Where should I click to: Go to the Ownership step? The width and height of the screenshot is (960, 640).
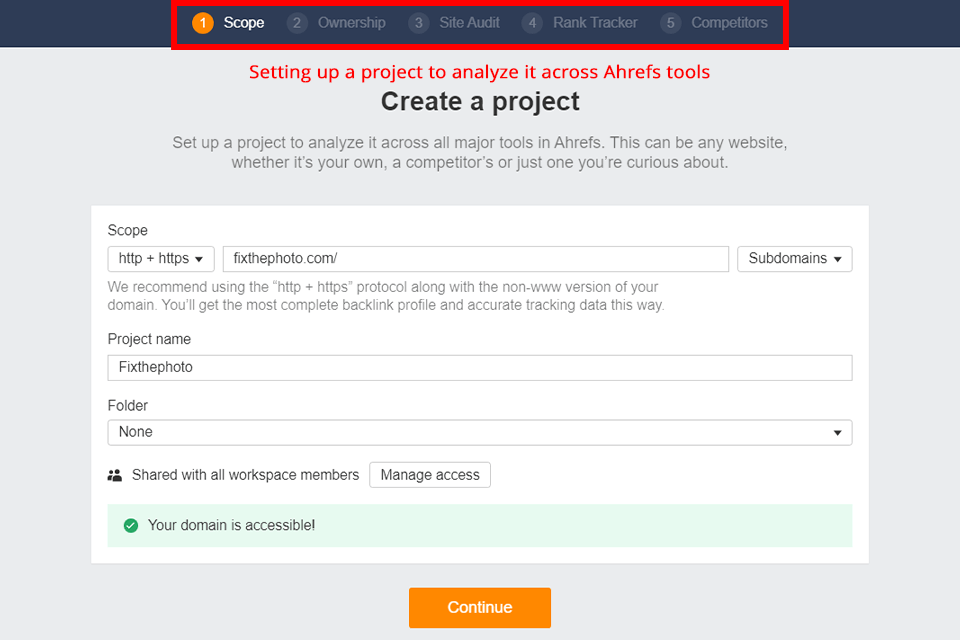click(351, 23)
